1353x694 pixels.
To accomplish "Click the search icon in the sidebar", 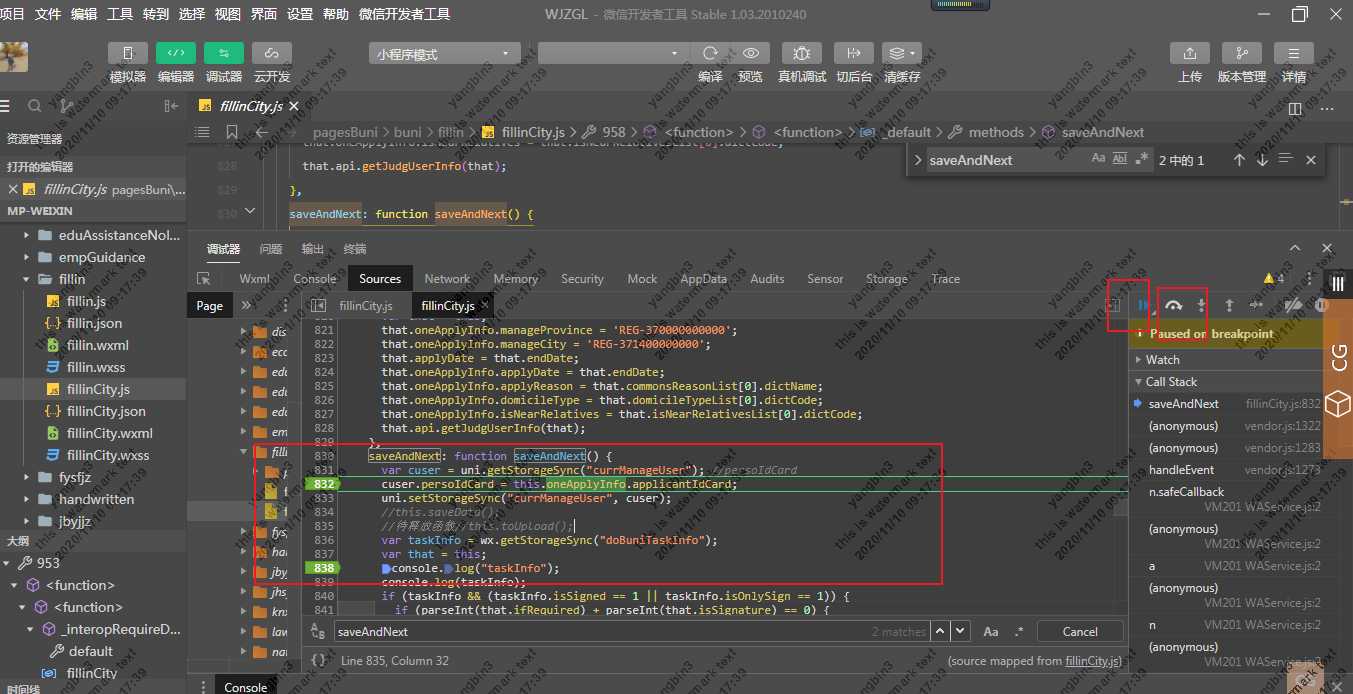I will (35, 106).
